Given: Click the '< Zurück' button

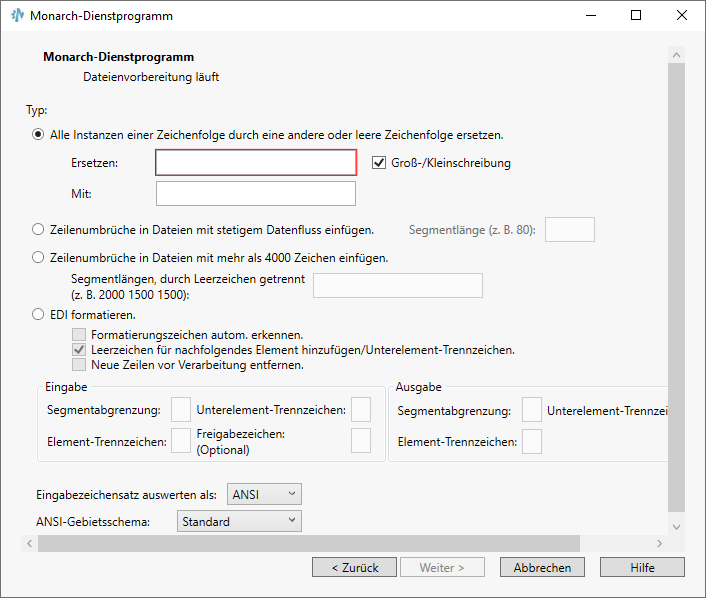Looking at the screenshot, I should (354, 567).
